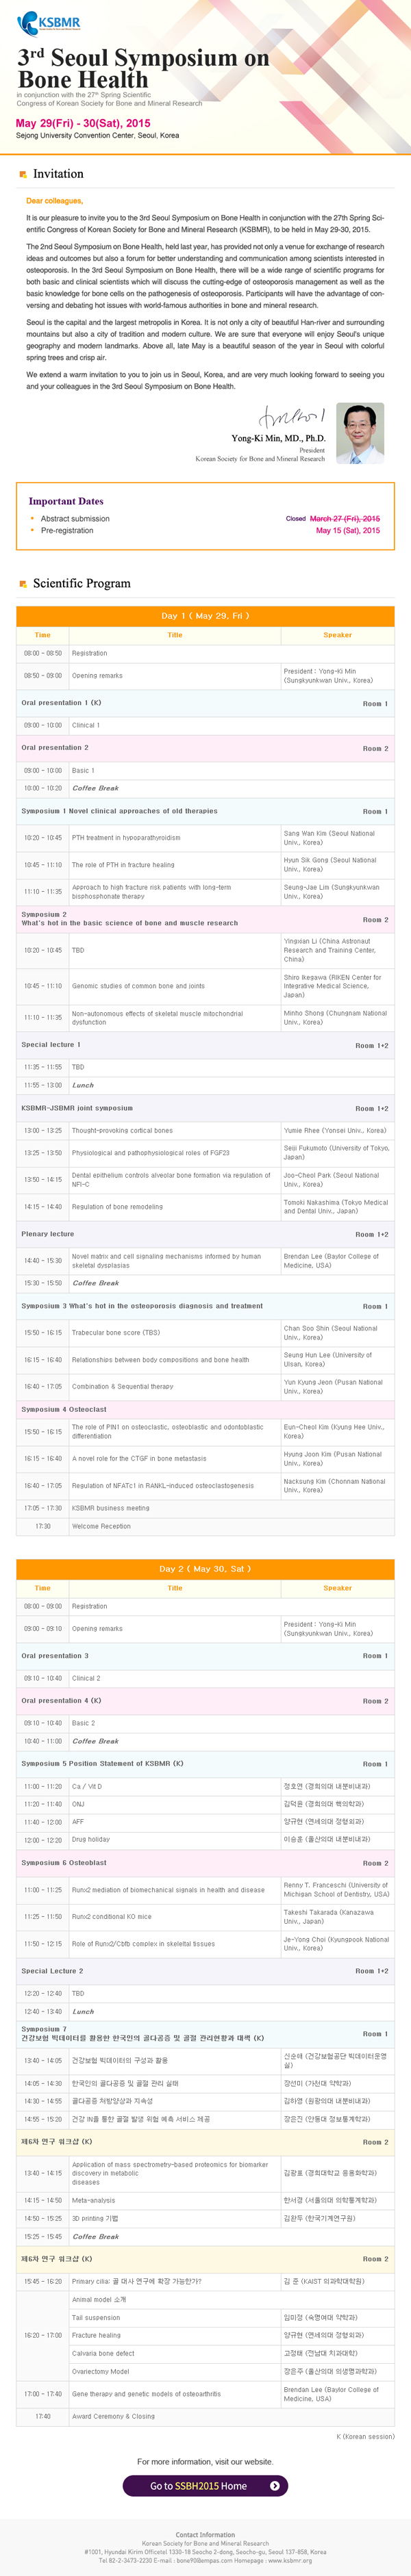Click the Pre-registration May 15 deadline date
The width and height of the screenshot is (411, 2576).
(347, 531)
